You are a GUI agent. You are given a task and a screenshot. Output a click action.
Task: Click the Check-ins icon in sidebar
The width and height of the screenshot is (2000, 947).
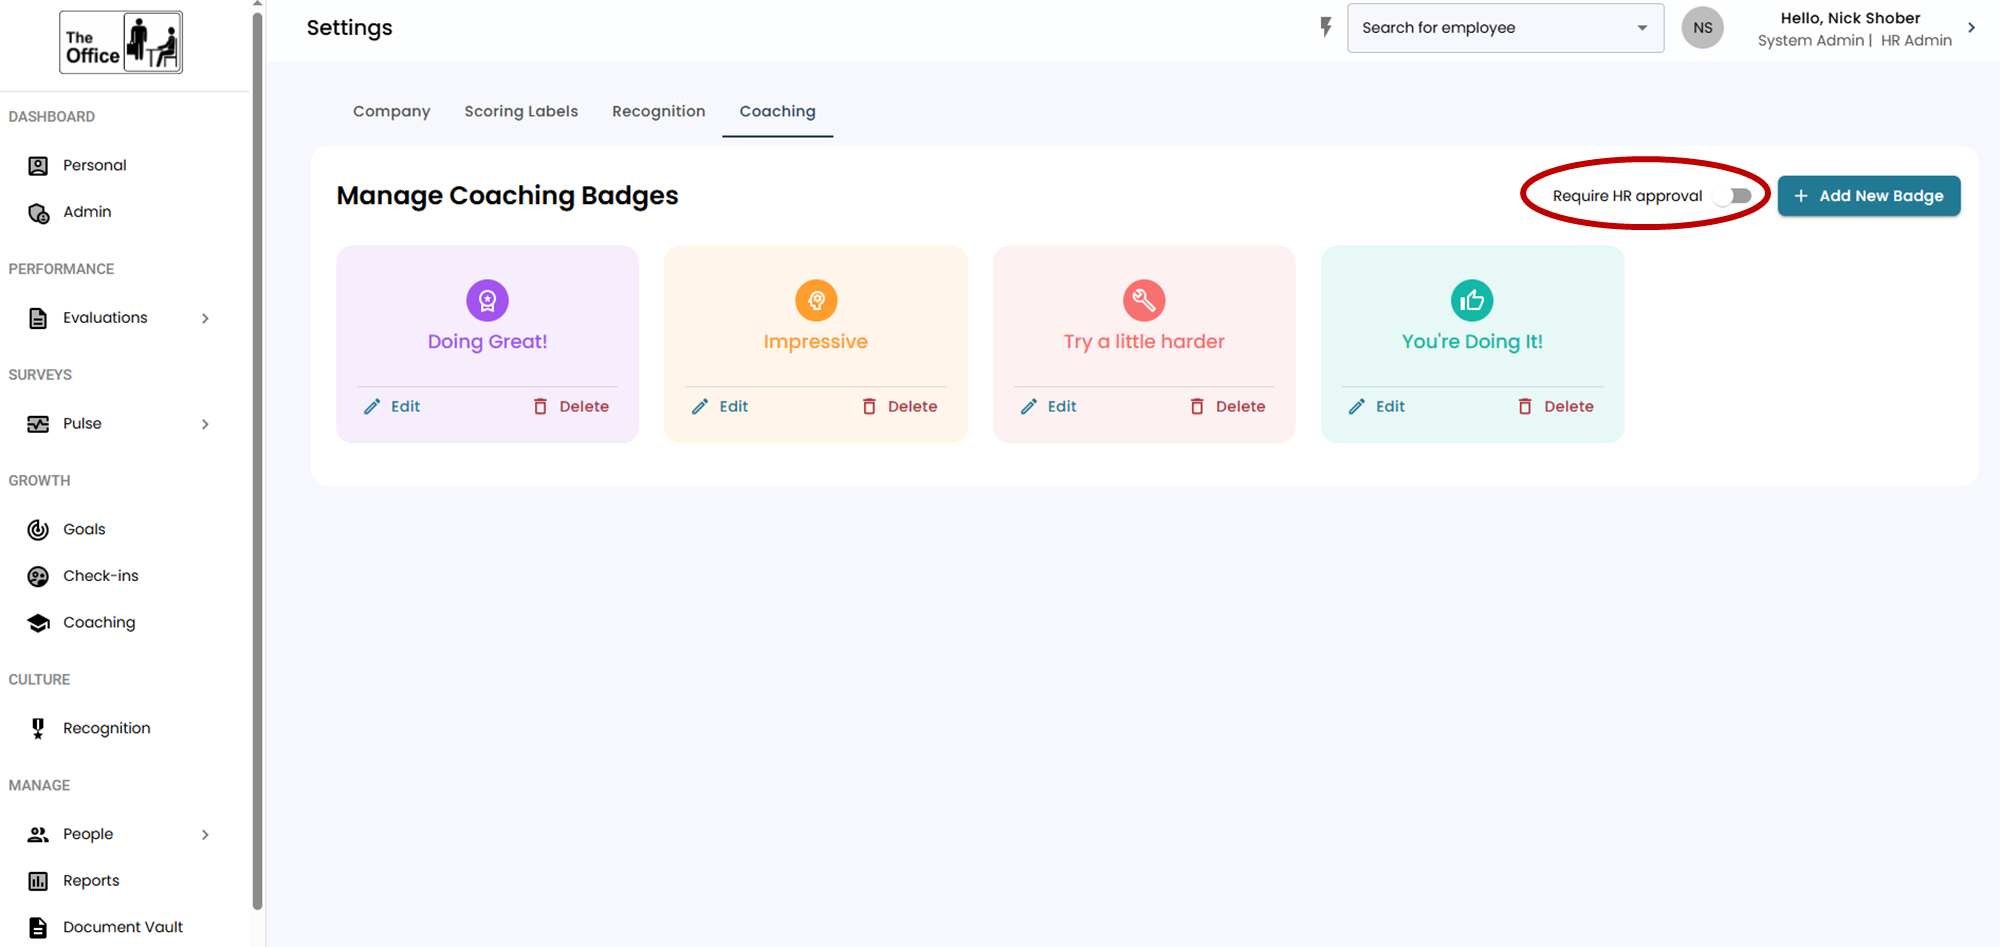click(x=38, y=576)
